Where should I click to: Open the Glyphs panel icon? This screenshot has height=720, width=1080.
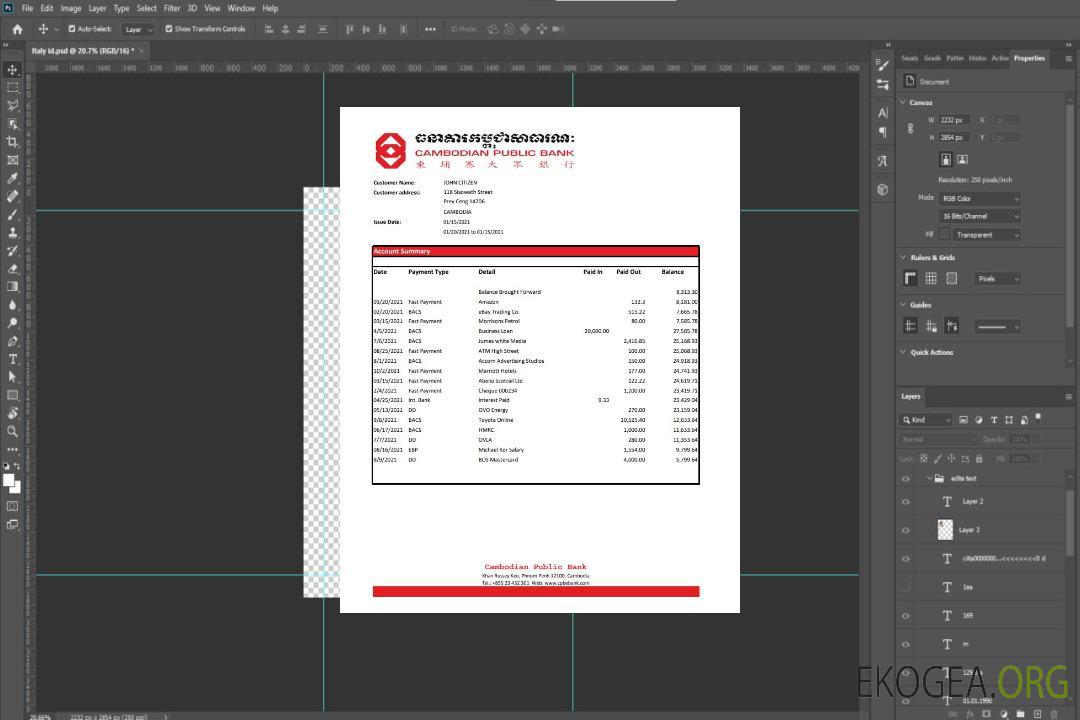(882, 161)
